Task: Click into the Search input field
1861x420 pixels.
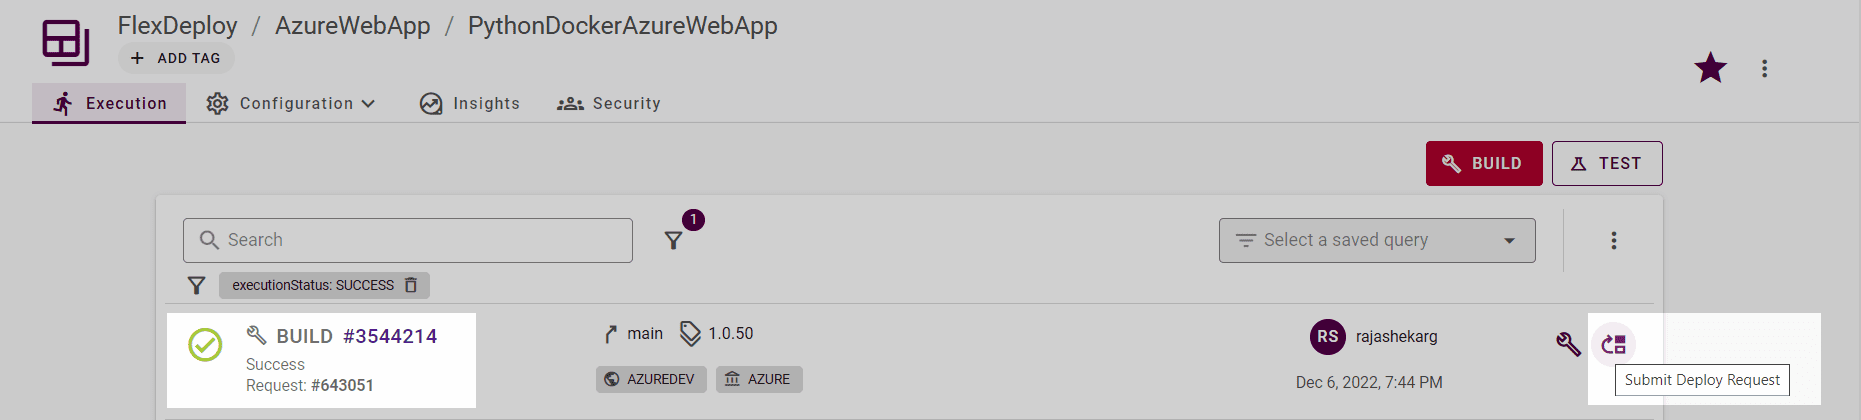Action: (408, 240)
